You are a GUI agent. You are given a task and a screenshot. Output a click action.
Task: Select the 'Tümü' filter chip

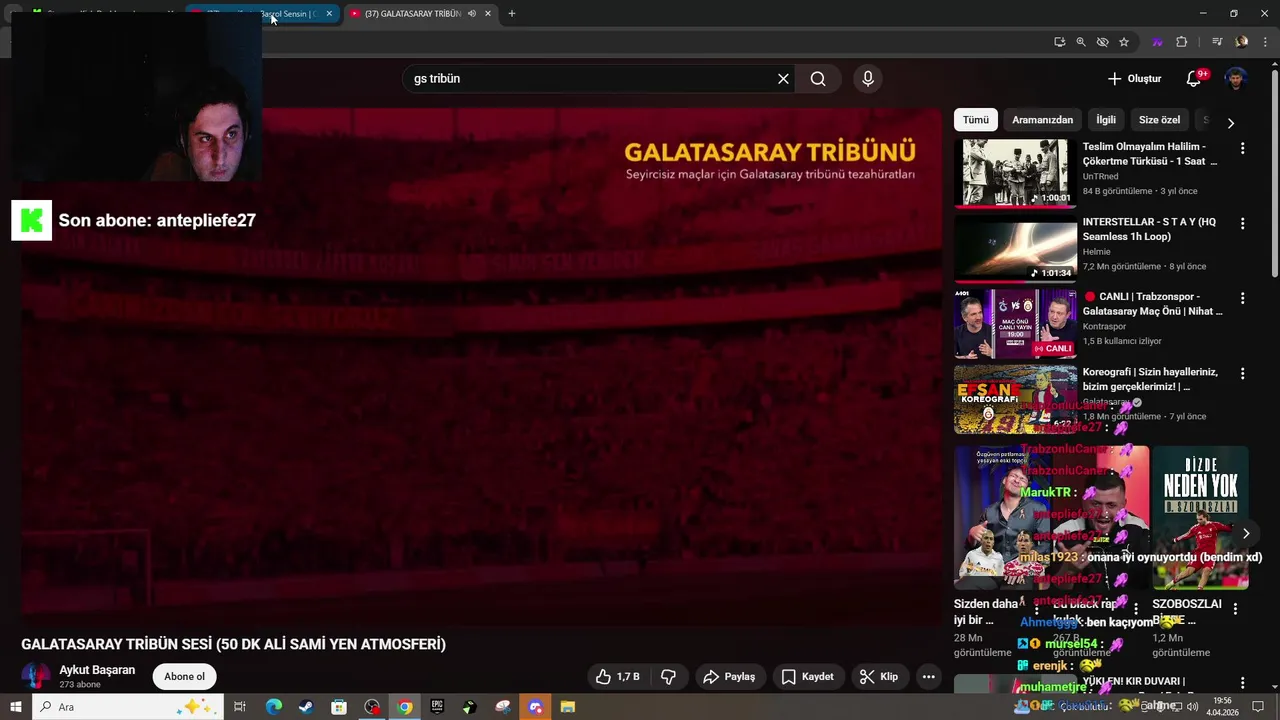pyautogui.click(x=976, y=120)
